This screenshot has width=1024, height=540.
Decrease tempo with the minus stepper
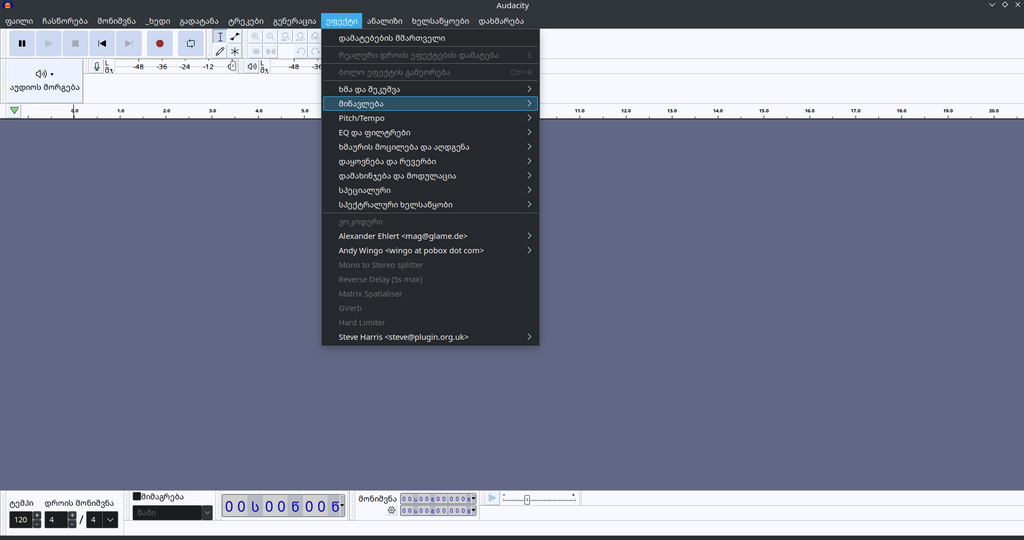click(x=37, y=524)
